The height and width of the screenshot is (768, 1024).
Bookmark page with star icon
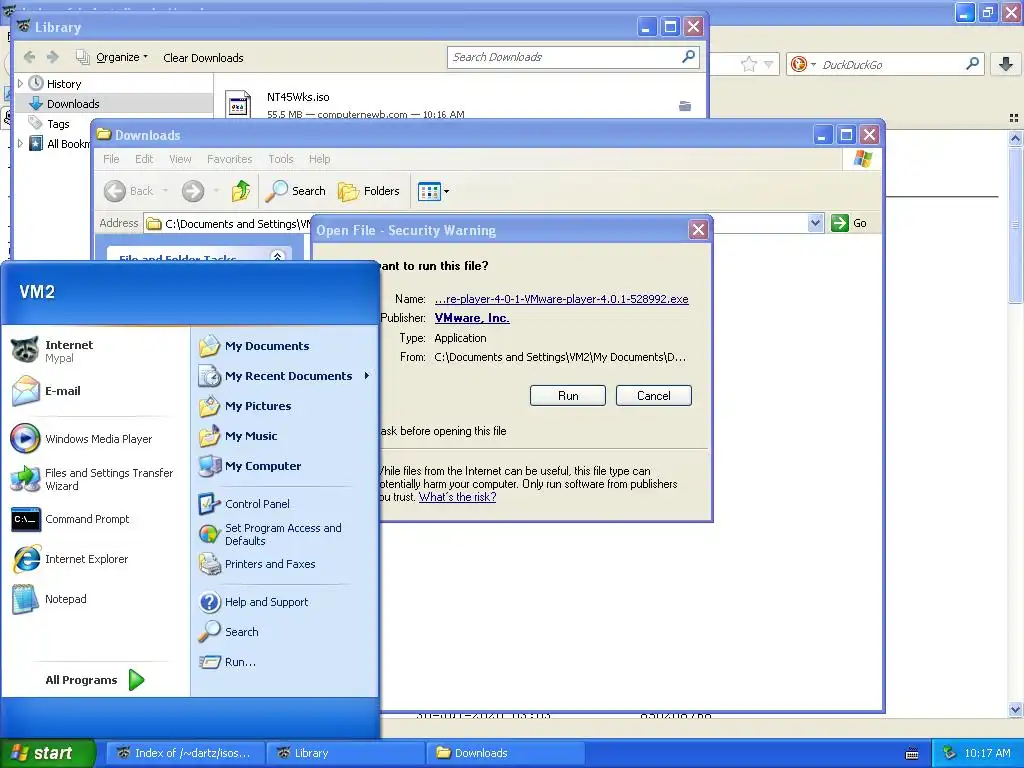[749, 64]
